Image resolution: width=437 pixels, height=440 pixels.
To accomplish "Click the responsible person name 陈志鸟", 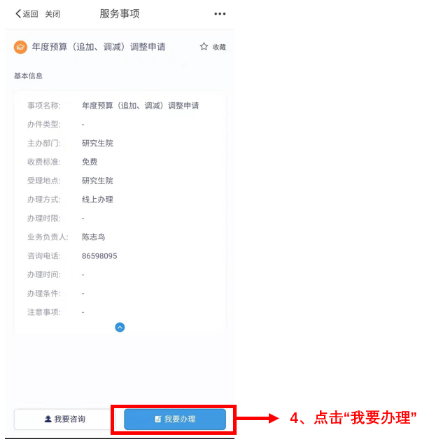I will point(93,237).
